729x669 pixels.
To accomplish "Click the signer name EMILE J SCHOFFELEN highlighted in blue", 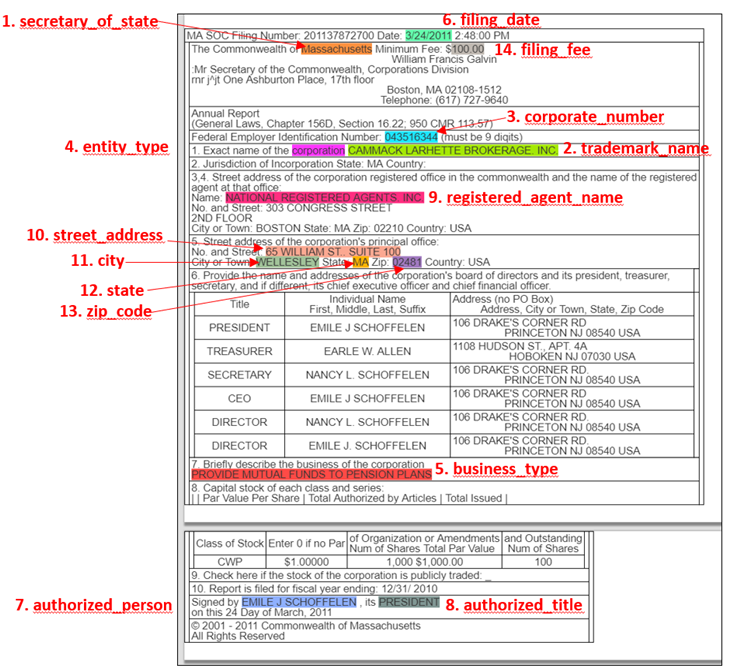I will click(x=299, y=602).
